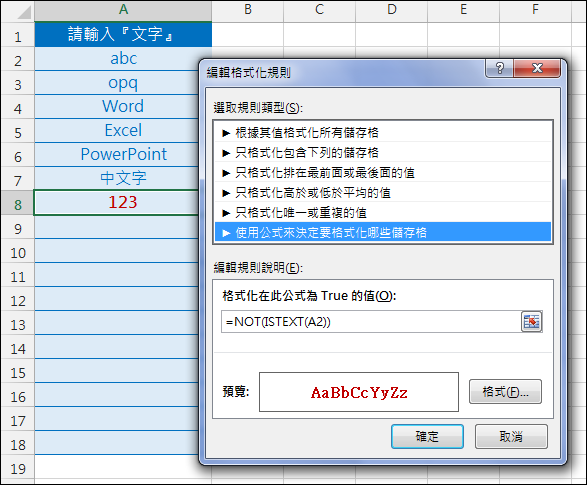Viewport: 587px width, 485px height.
Task: Click the 編輯格式化規則 dialog title bar
Action: tap(343, 72)
